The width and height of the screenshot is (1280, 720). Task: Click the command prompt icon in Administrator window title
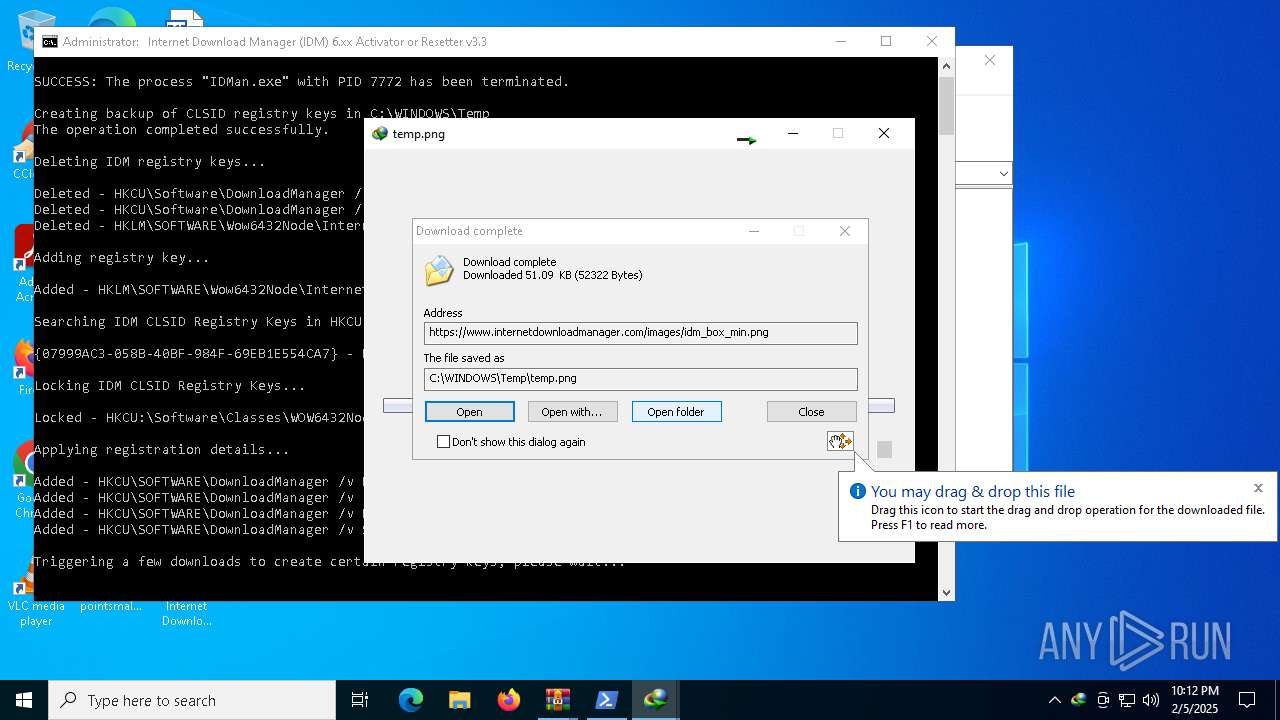(x=49, y=42)
